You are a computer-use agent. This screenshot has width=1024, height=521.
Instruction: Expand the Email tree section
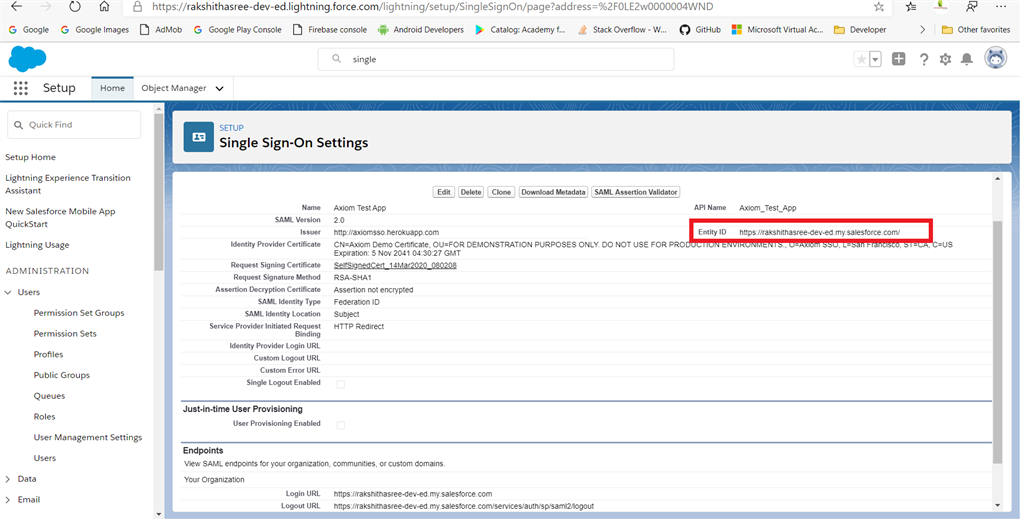click(8, 500)
